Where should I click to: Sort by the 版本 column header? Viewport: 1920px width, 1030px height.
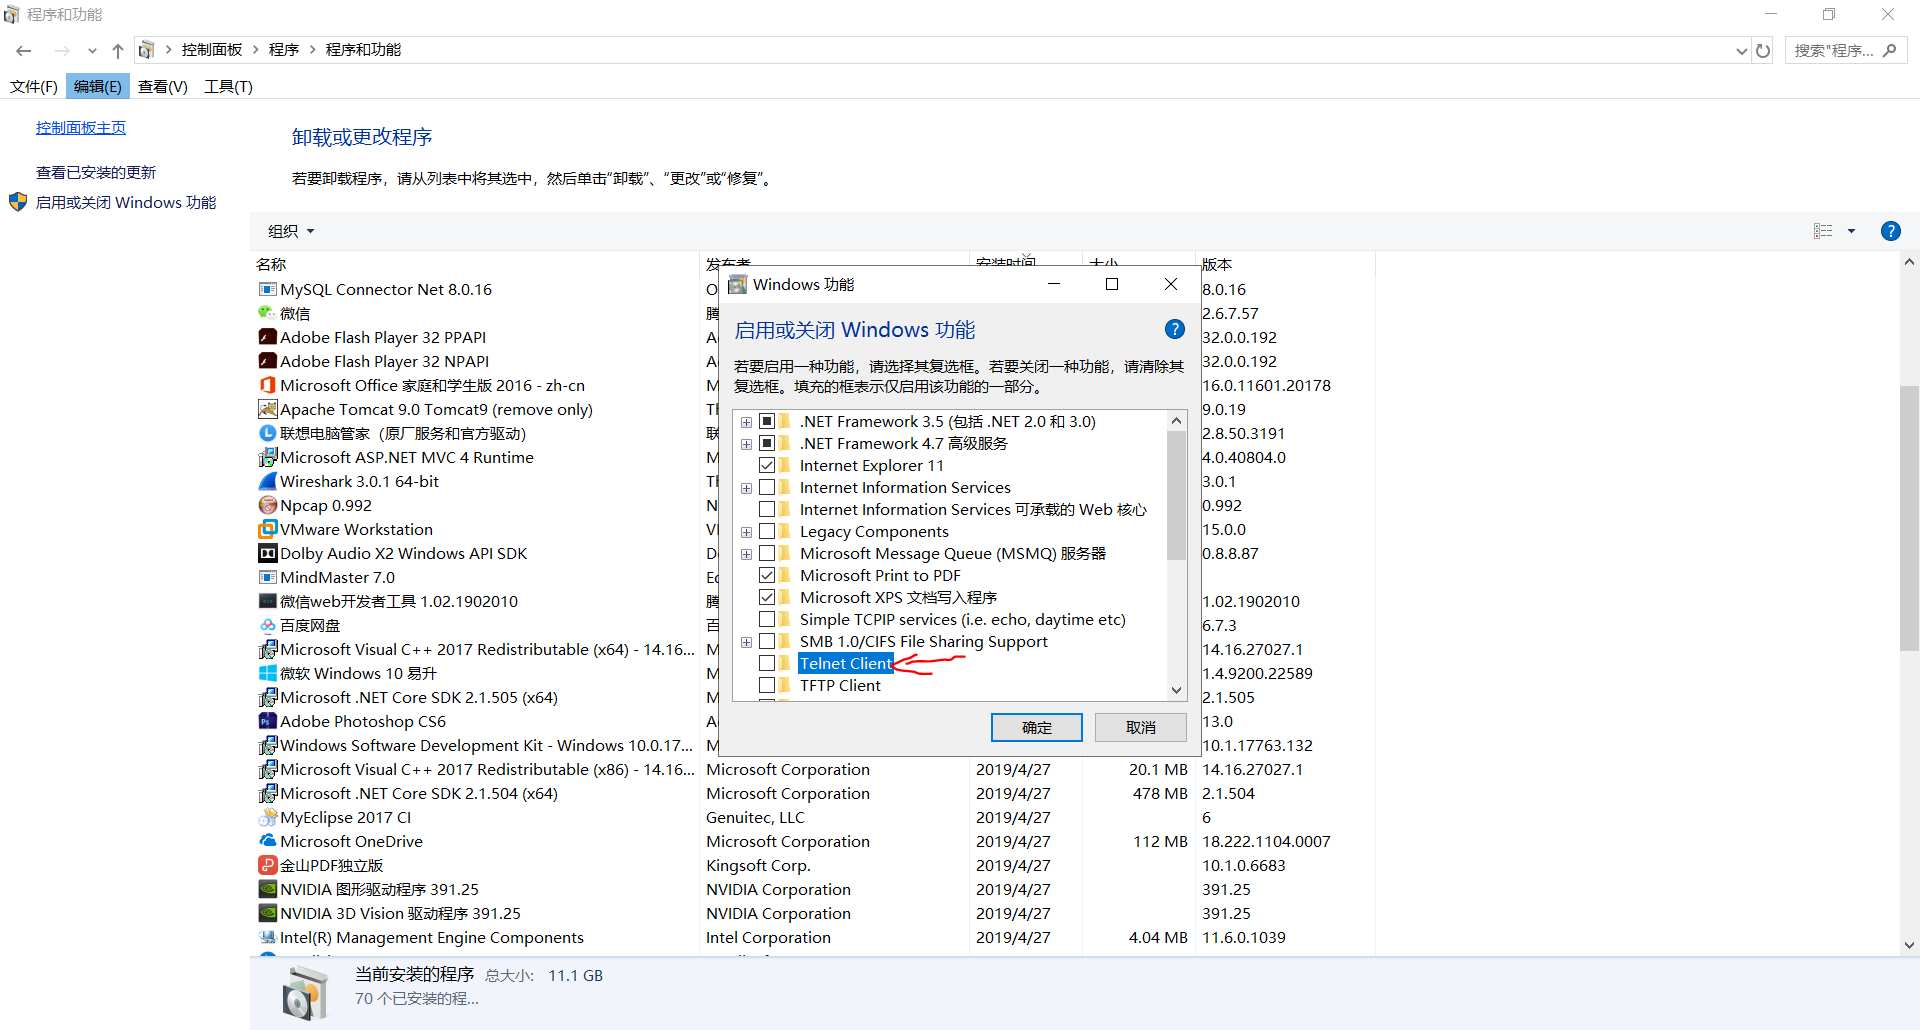pyautogui.click(x=1217, y=265)
